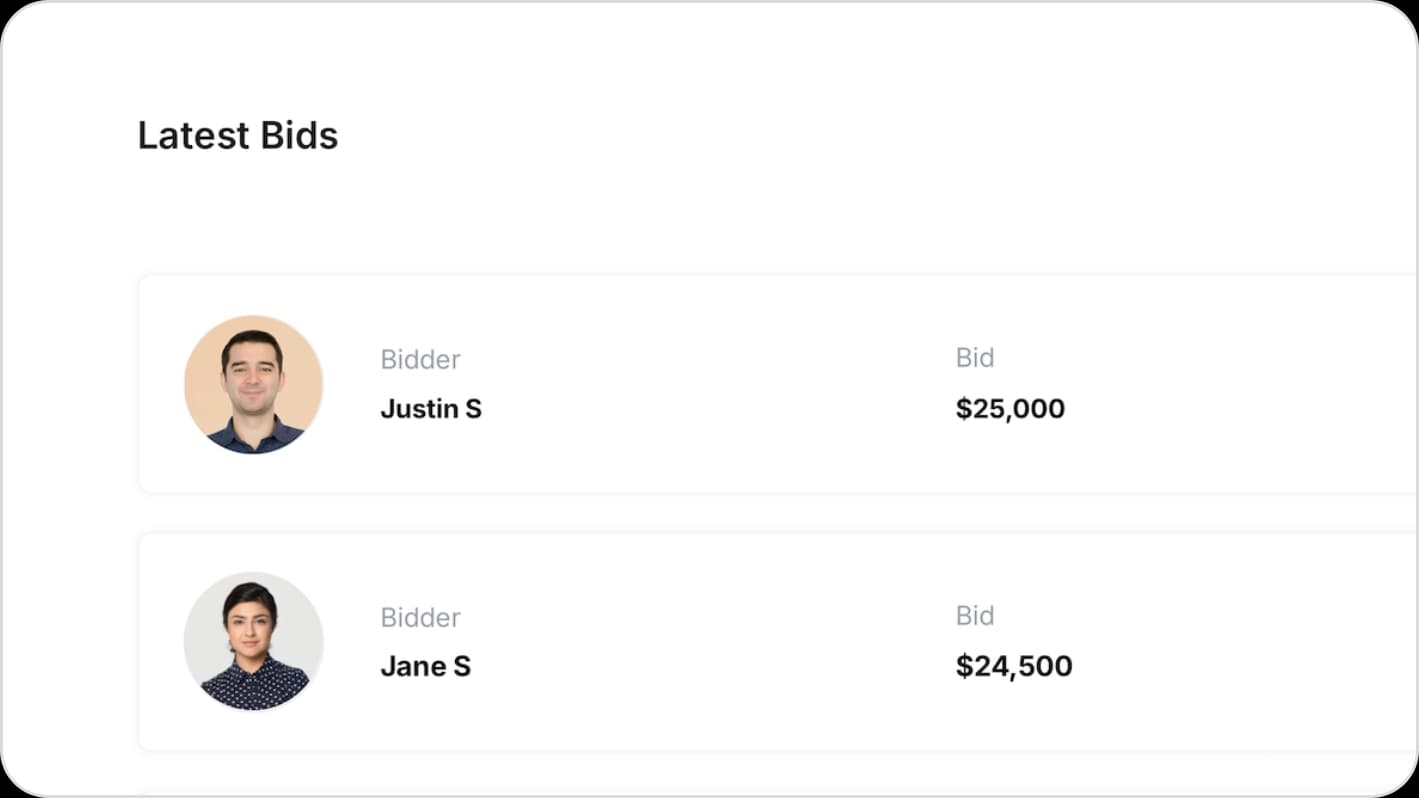Click the $25,000 bid amount
The width and height of the screenshot is (1419, 798).
click(x=1010, y=409)
